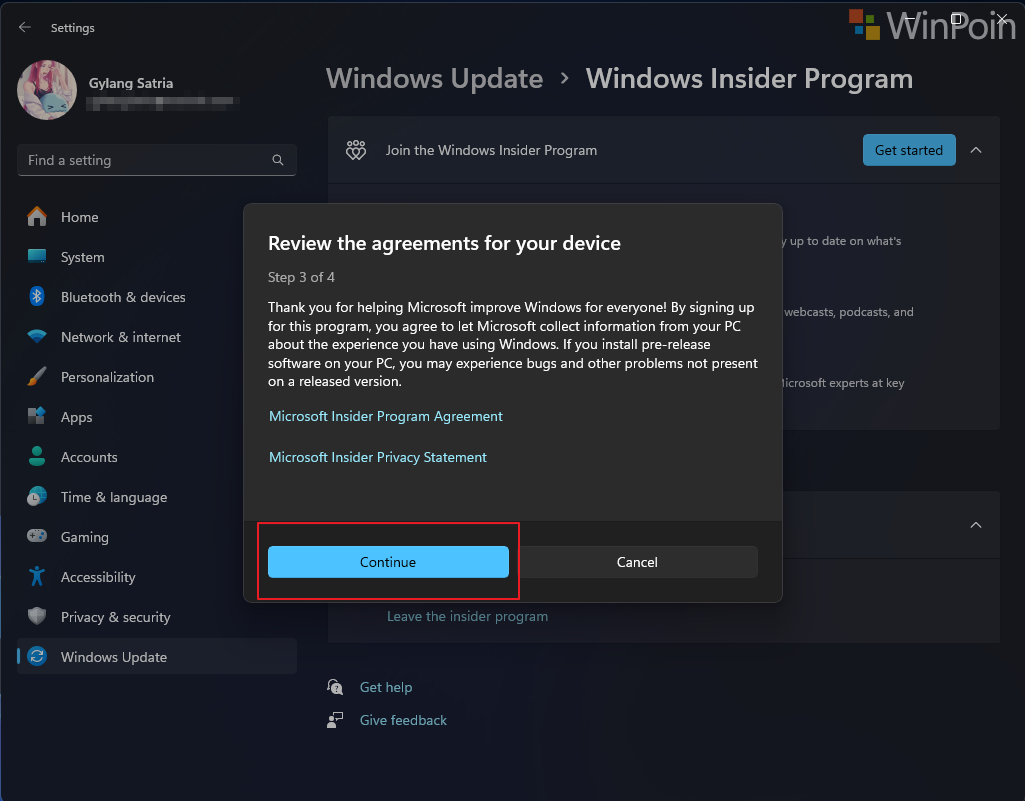
Task: Click the Bluetooth icon in sidebar
Action: coord(37,296)
